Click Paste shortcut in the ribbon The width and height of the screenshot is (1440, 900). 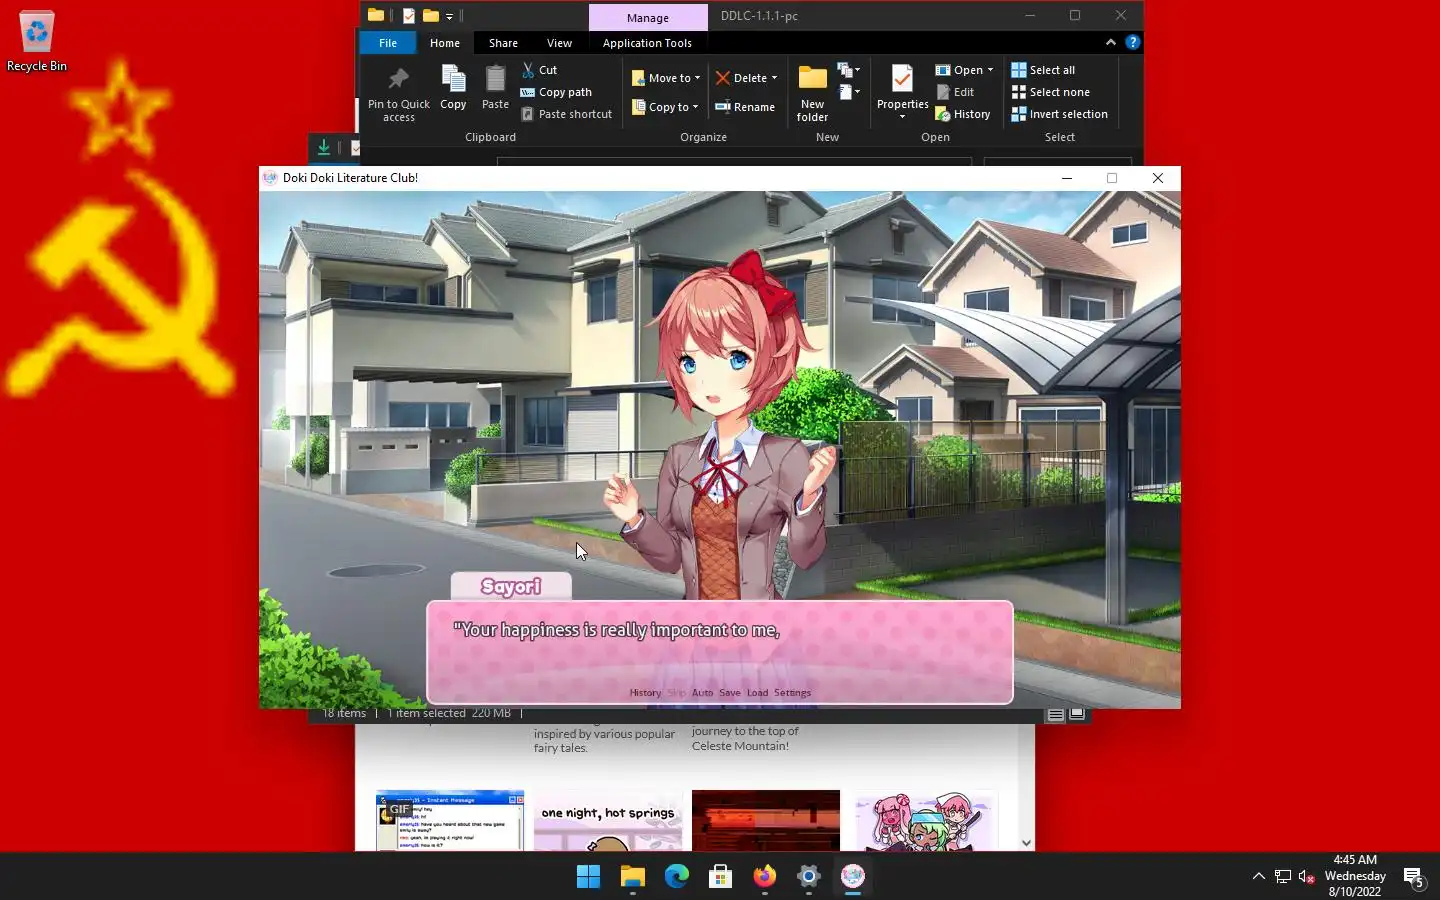566,114
